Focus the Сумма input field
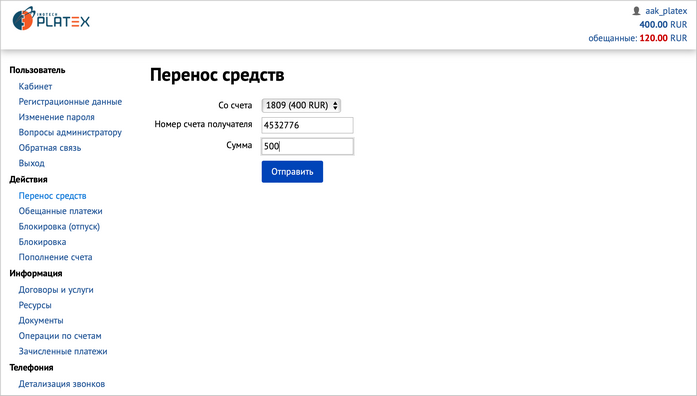Screen dimensions: 697x396 (308, 146)
